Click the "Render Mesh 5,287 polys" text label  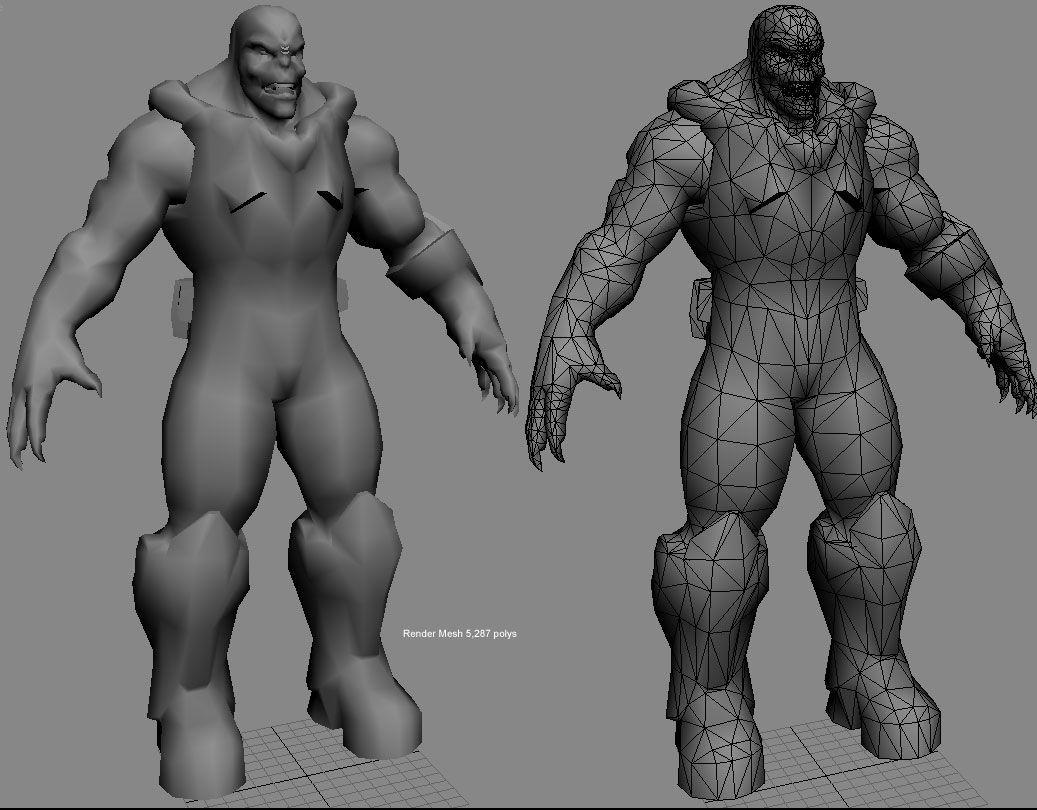point(460,634)
